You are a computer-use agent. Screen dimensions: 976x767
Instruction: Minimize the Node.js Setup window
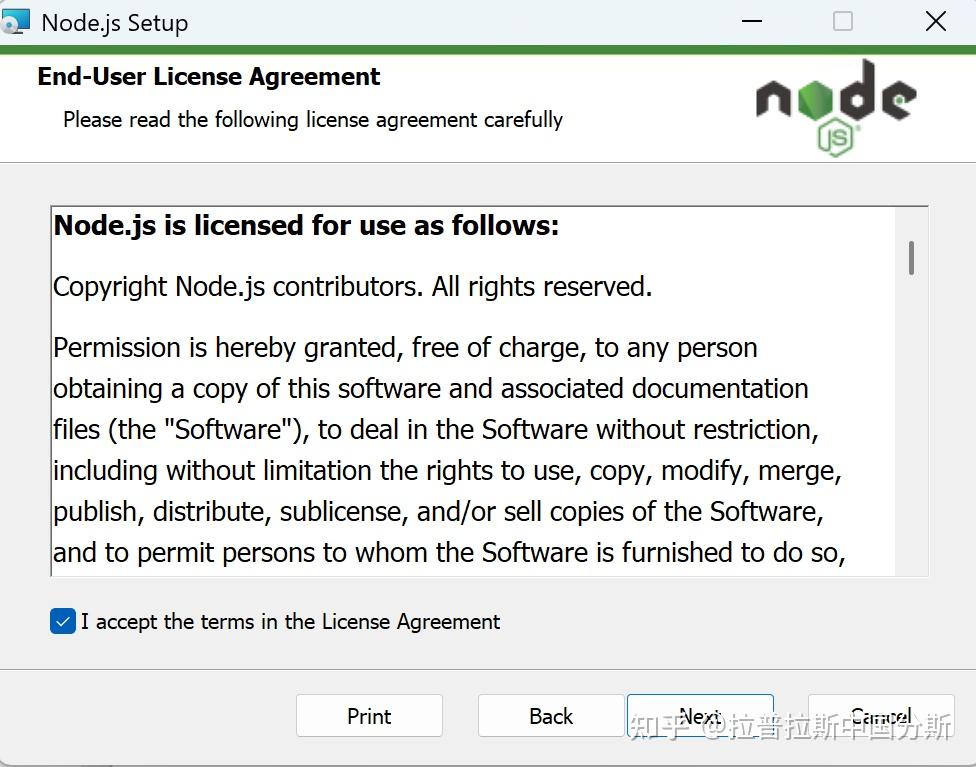750,22
